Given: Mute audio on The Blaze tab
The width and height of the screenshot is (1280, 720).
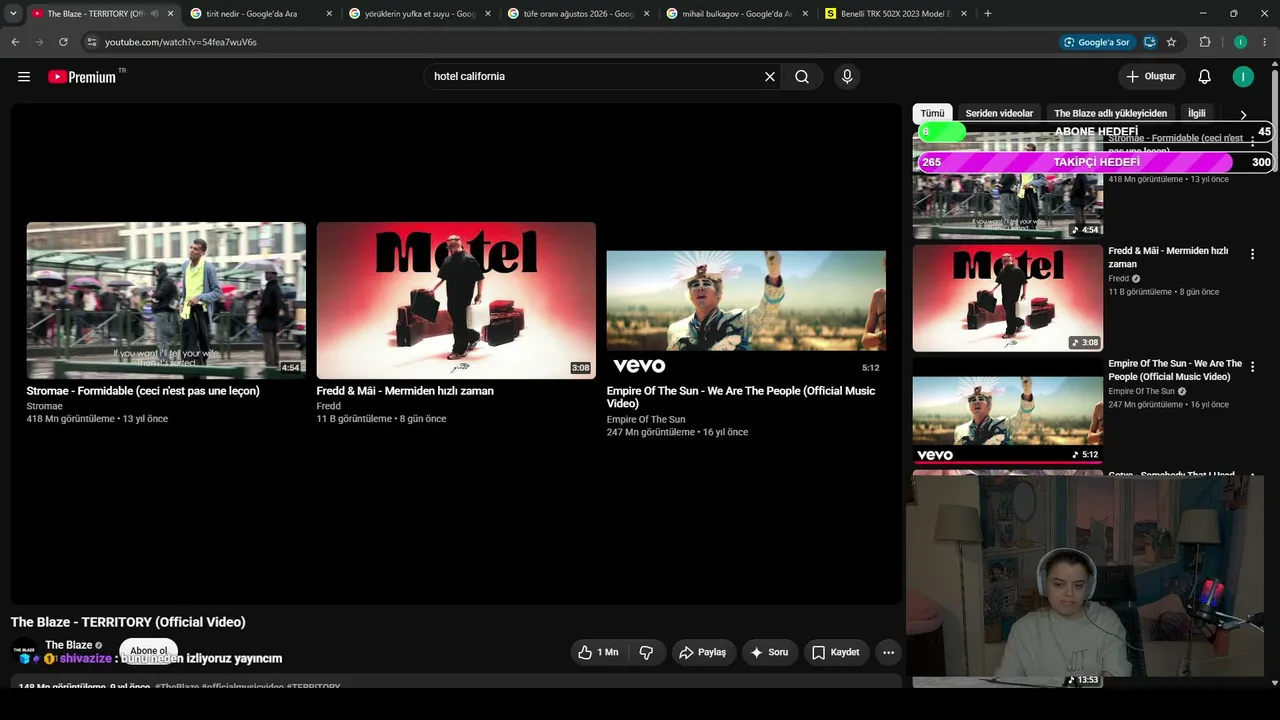Looking at the screenshot, I should point(154,14).
